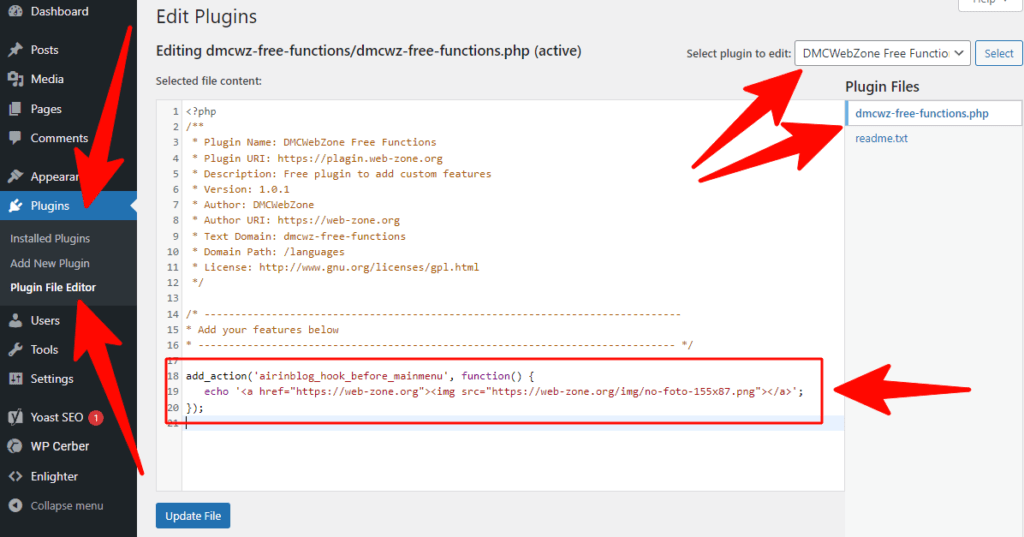Image resolution: width=1024 pixels, height=537 pixels.
Task: Click the Select button
Action: click(999, 54)
